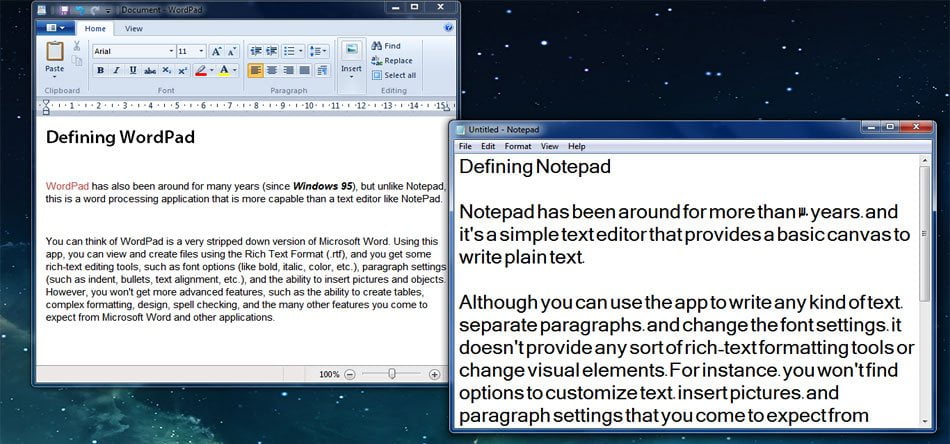
Task: Save the document from the Quick Access toolbar
Action: (x=64, y=10)
